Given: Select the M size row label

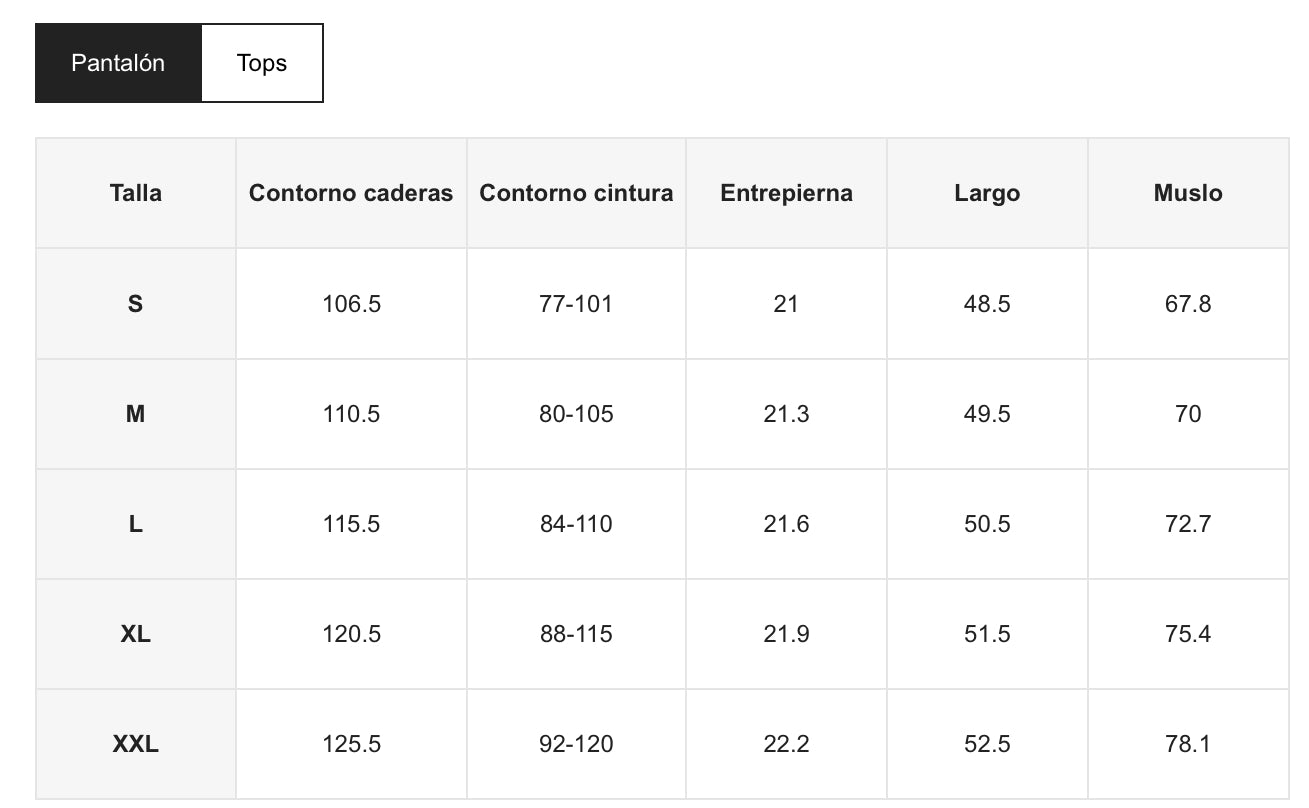Looking at the screenshot, I should tap(136, 414).
